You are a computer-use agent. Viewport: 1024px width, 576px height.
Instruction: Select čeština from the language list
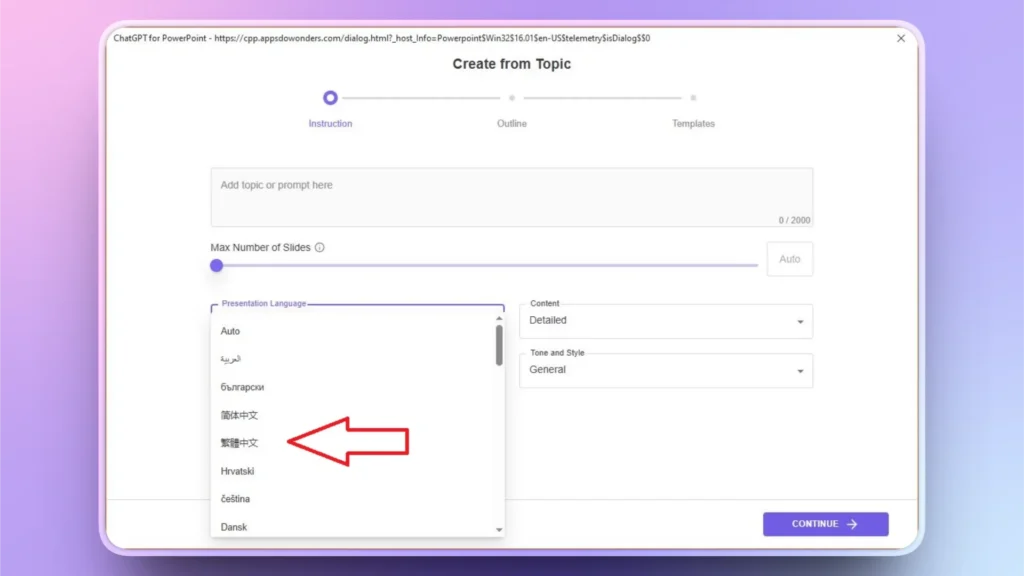236,499
